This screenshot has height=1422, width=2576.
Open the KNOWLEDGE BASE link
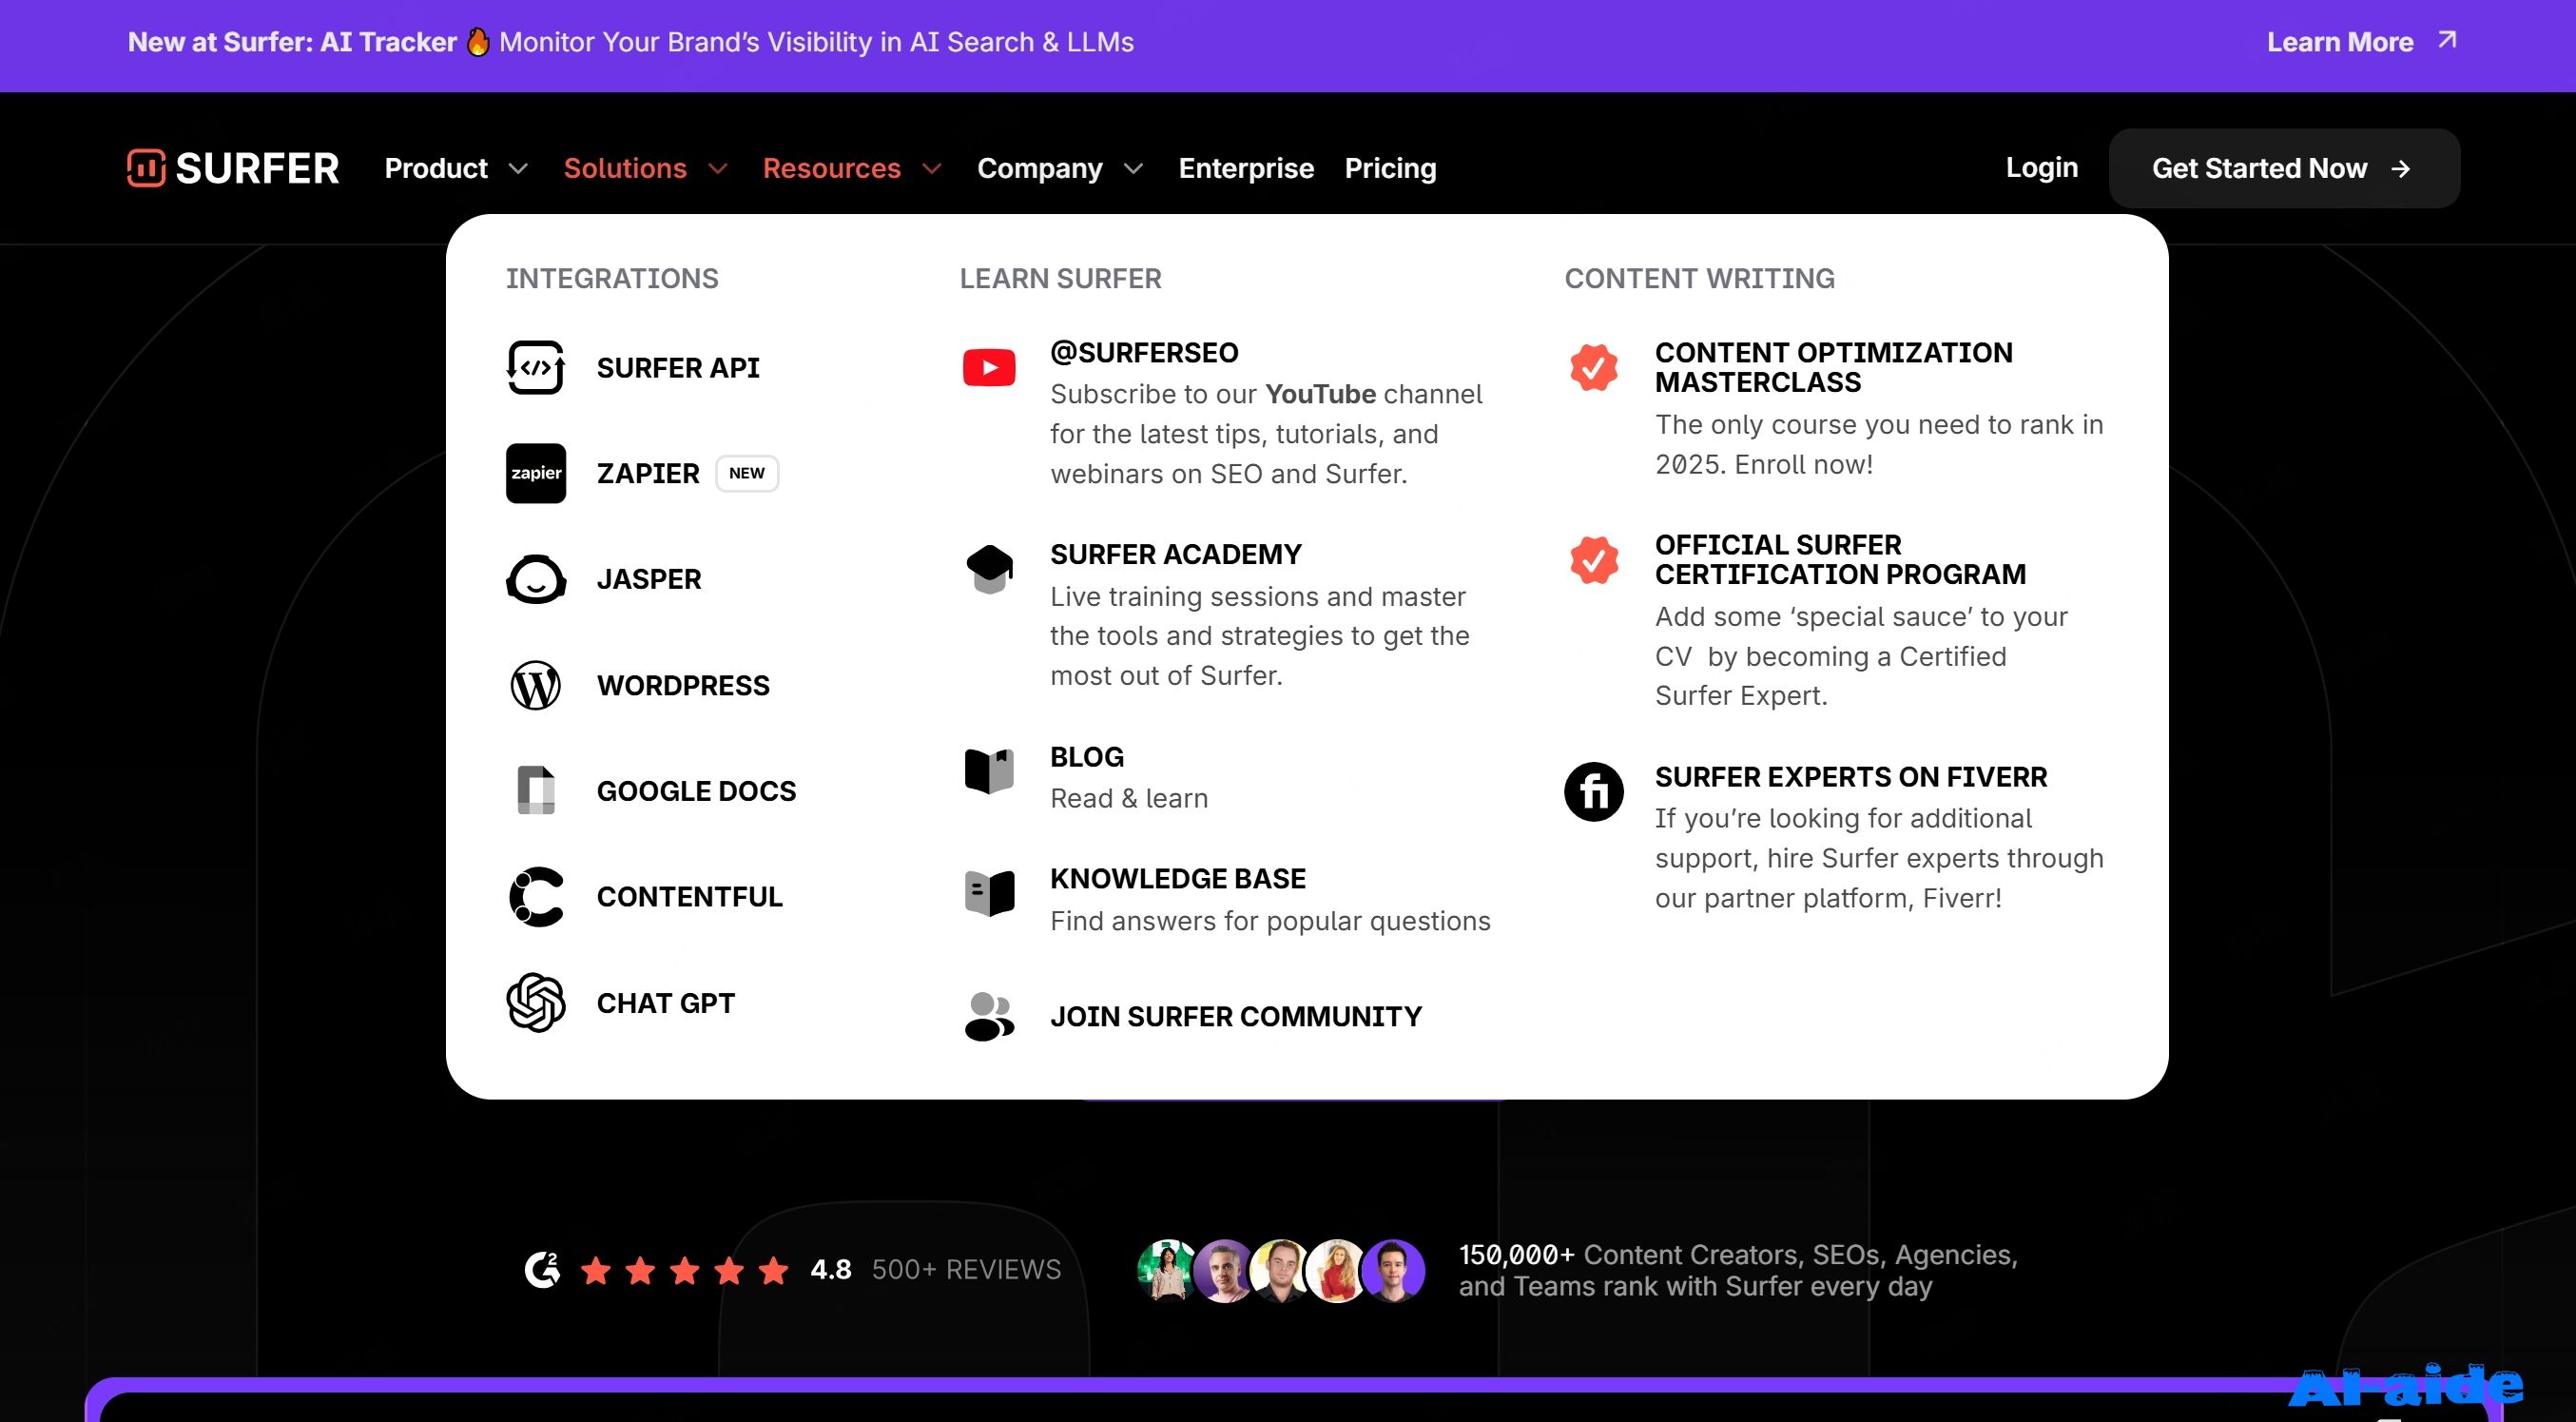1177,878
